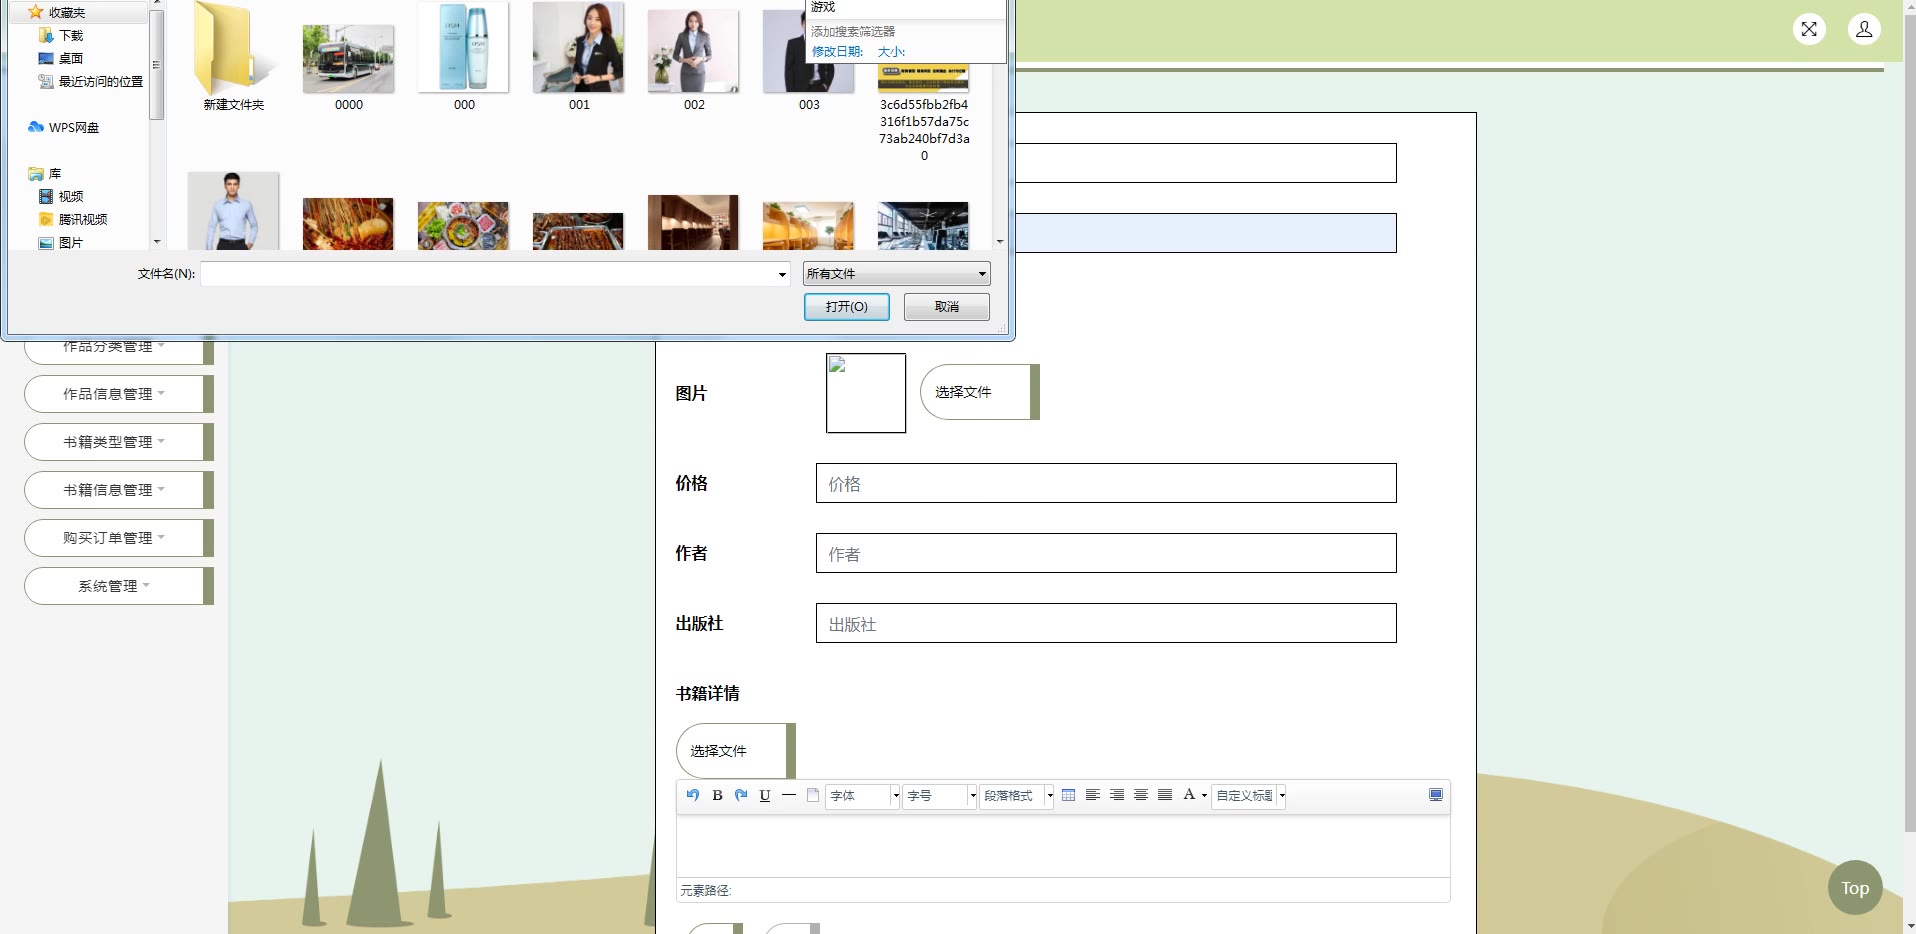This screenshot has height=934, width=1916.
Task: Open the 段落格式 paragraph format dropdown
Action: coord(1017,796)
